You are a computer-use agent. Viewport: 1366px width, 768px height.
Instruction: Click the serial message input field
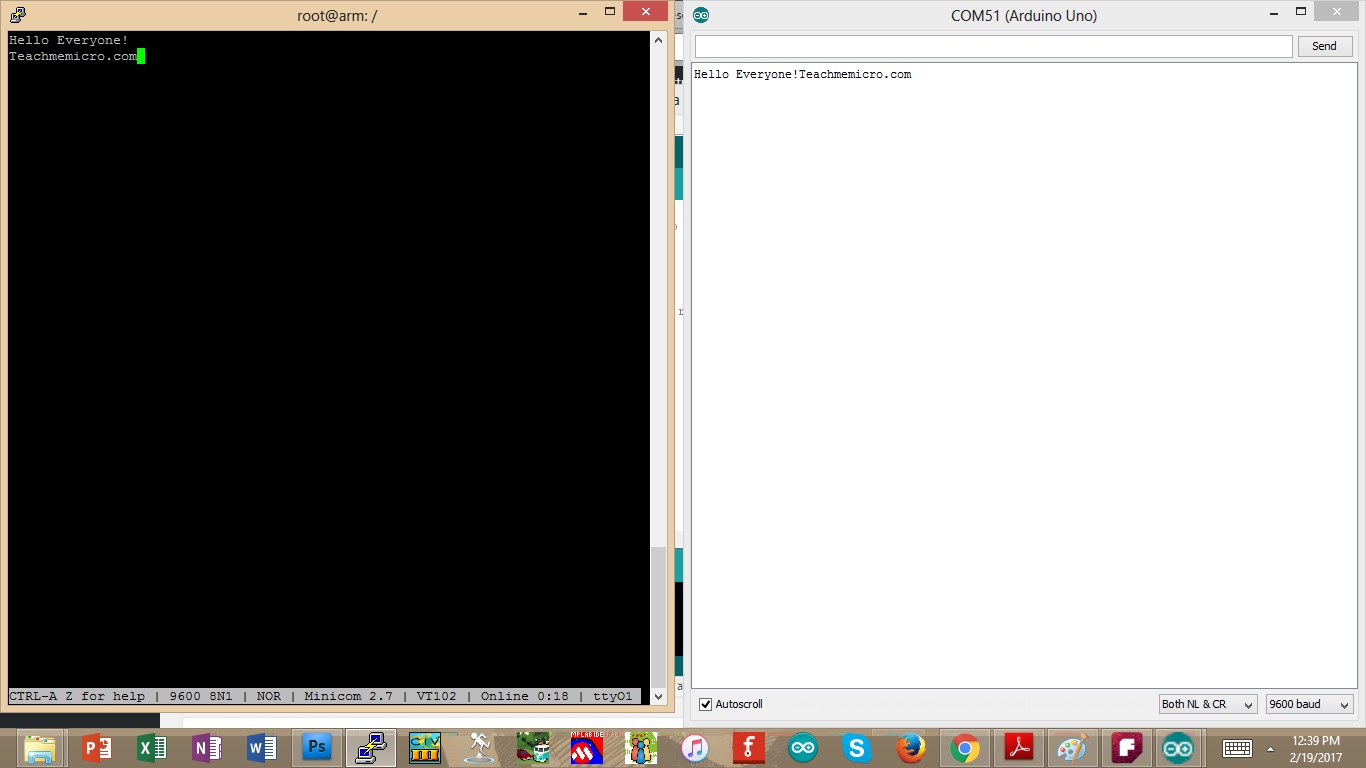(x=993, y=46)
